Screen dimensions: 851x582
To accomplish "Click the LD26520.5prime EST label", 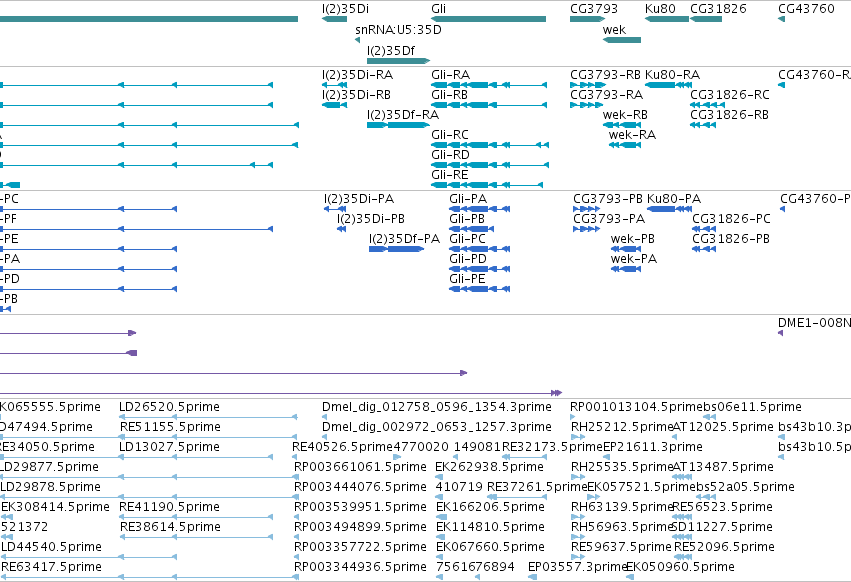I will (169, 407).
